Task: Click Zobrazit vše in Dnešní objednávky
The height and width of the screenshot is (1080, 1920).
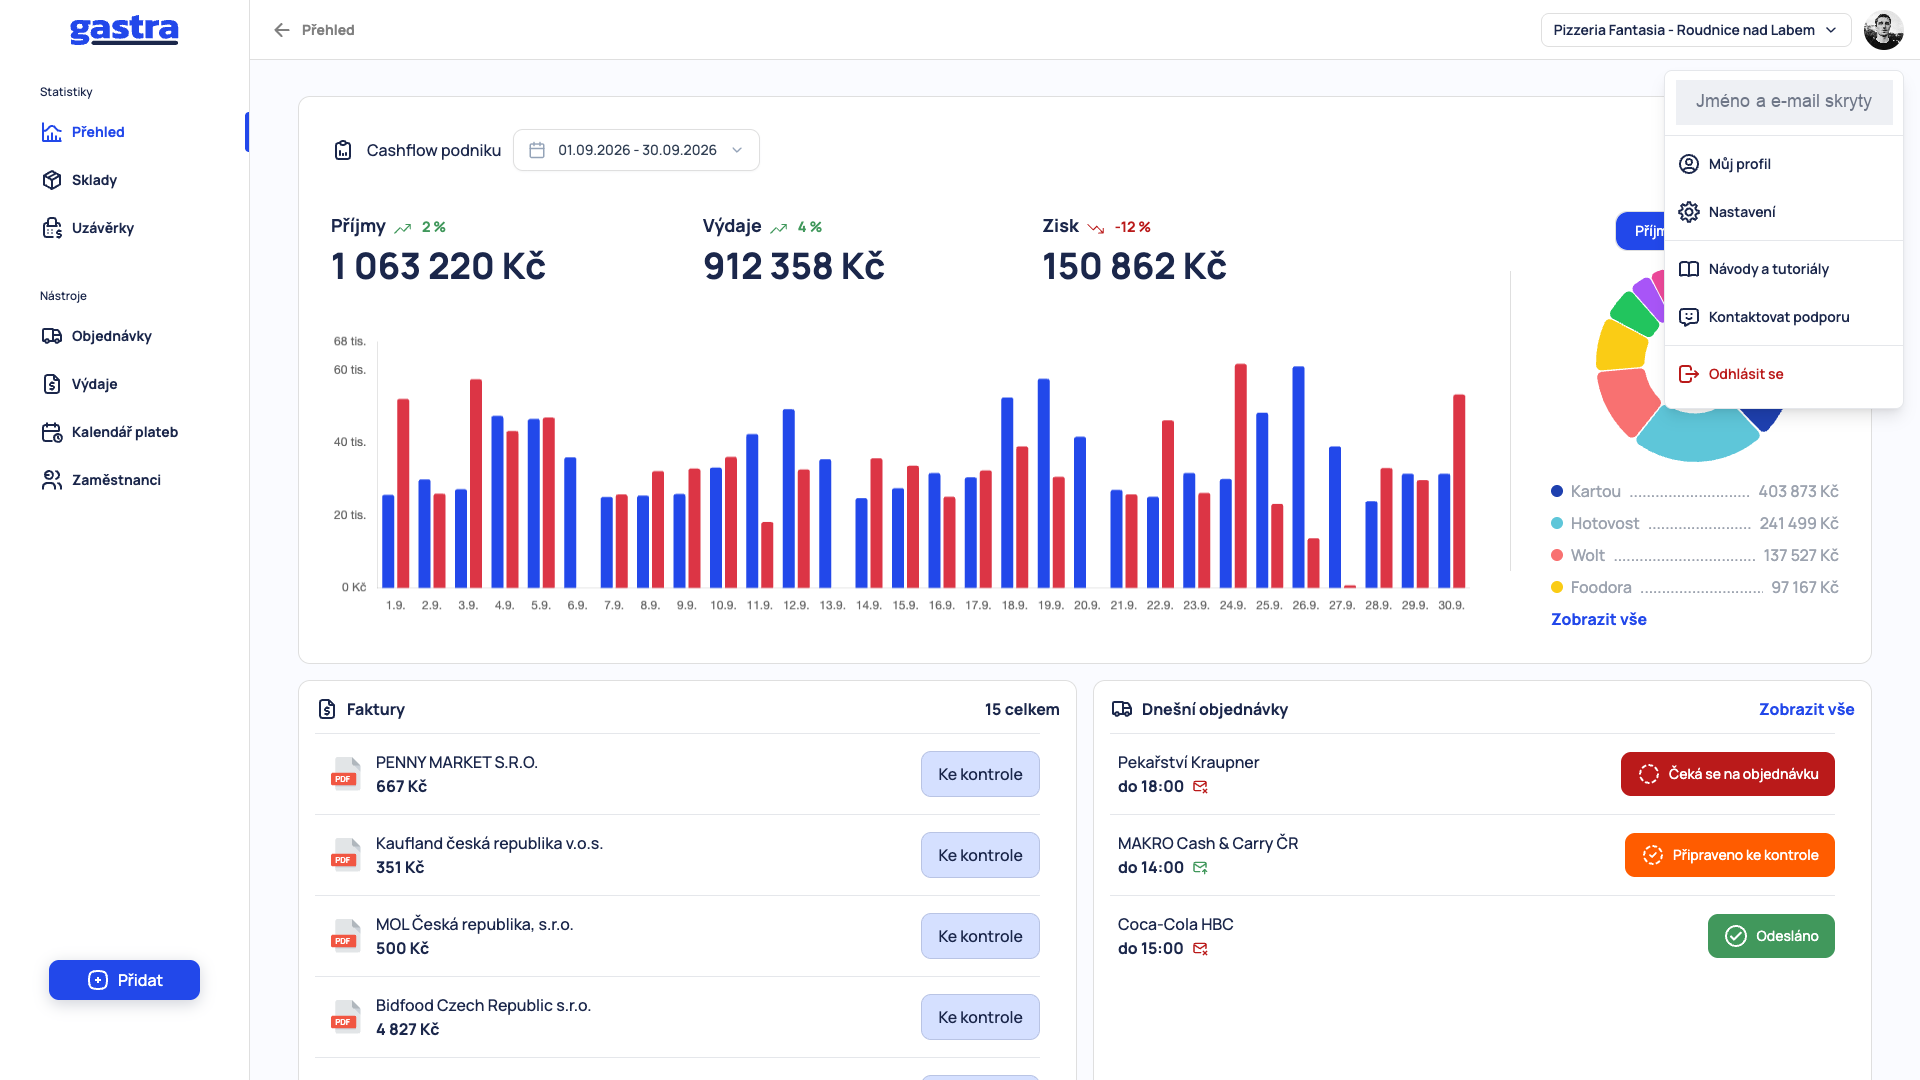Action: coord(1806,709)
